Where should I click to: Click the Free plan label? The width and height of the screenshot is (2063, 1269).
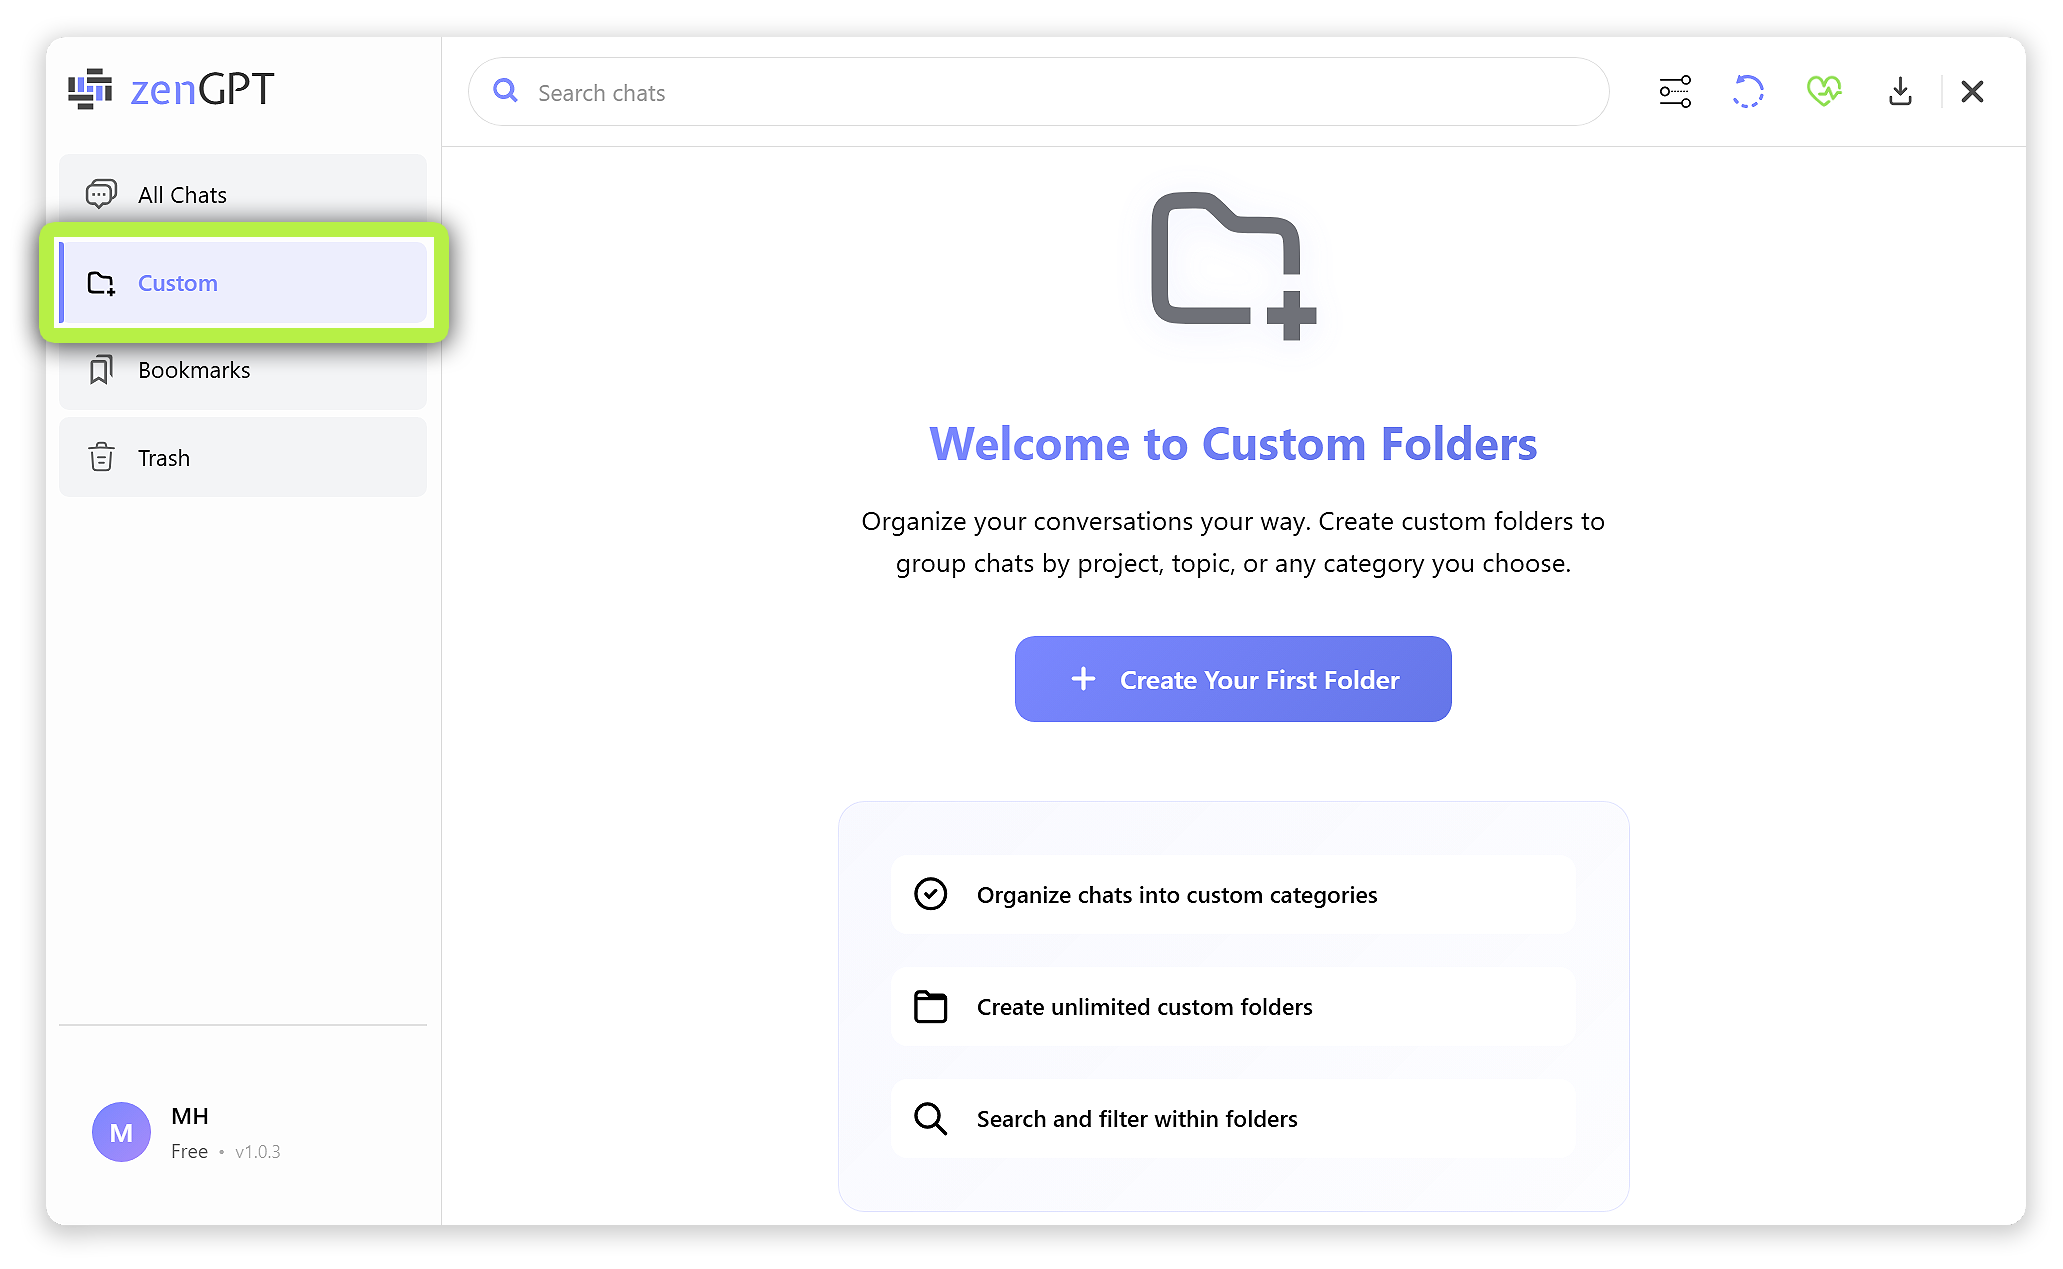(189, 1151)
